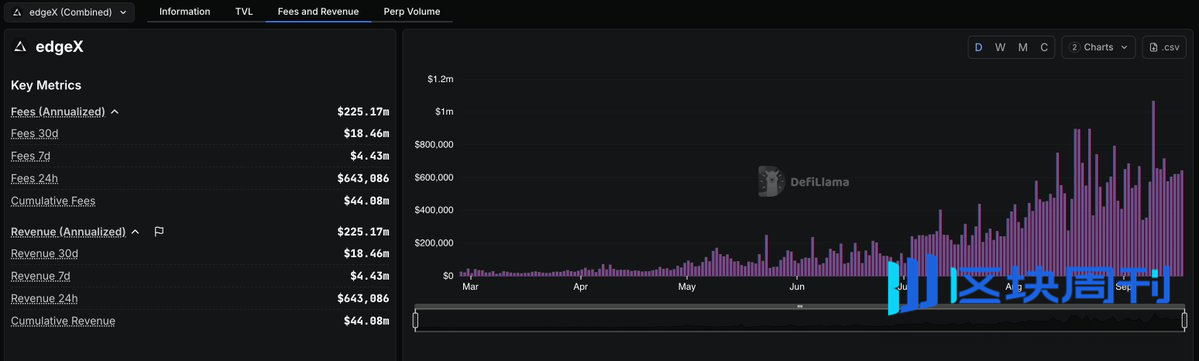Click the Fees (Annualized) label
The width and height of the screenshot is (1199, 361).
click(57, 112)
